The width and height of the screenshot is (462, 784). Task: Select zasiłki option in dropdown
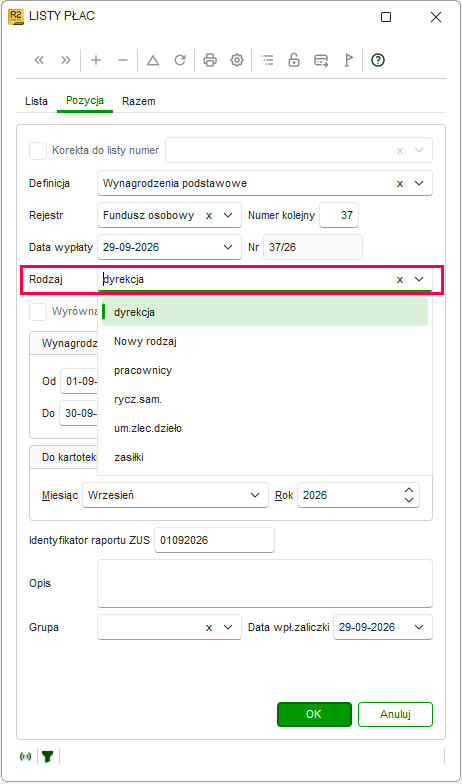(265, 457)
